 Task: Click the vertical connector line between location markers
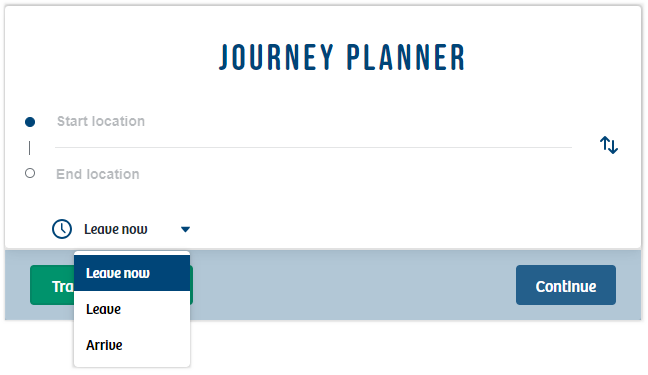coord(29,148)
